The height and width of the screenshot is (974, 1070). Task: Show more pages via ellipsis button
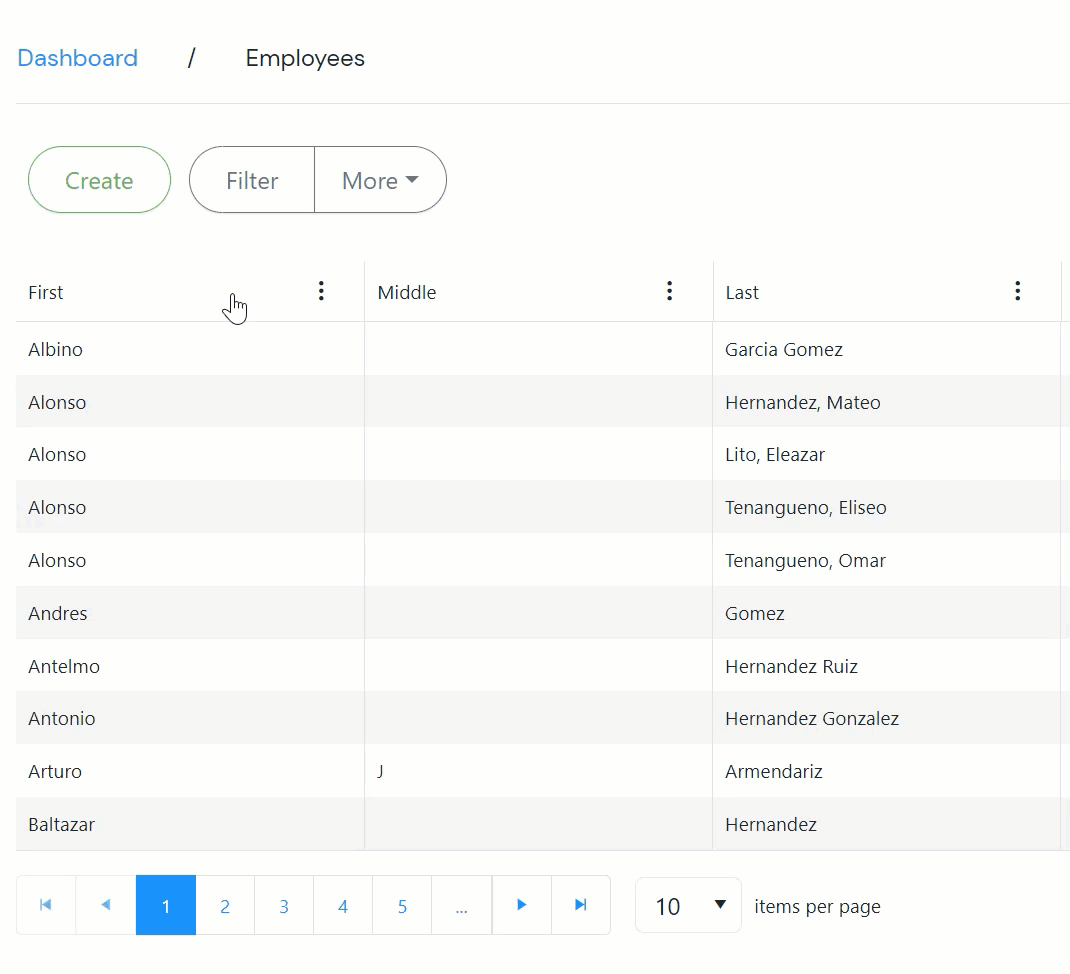click(x=461, y=906)
